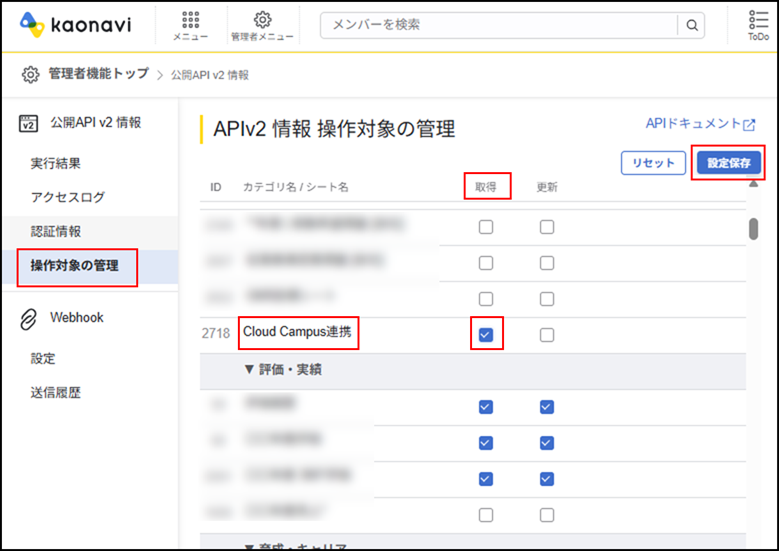779x551 pixels.
Task: Click the ID 2718 cell
Action: click(216, 333)
